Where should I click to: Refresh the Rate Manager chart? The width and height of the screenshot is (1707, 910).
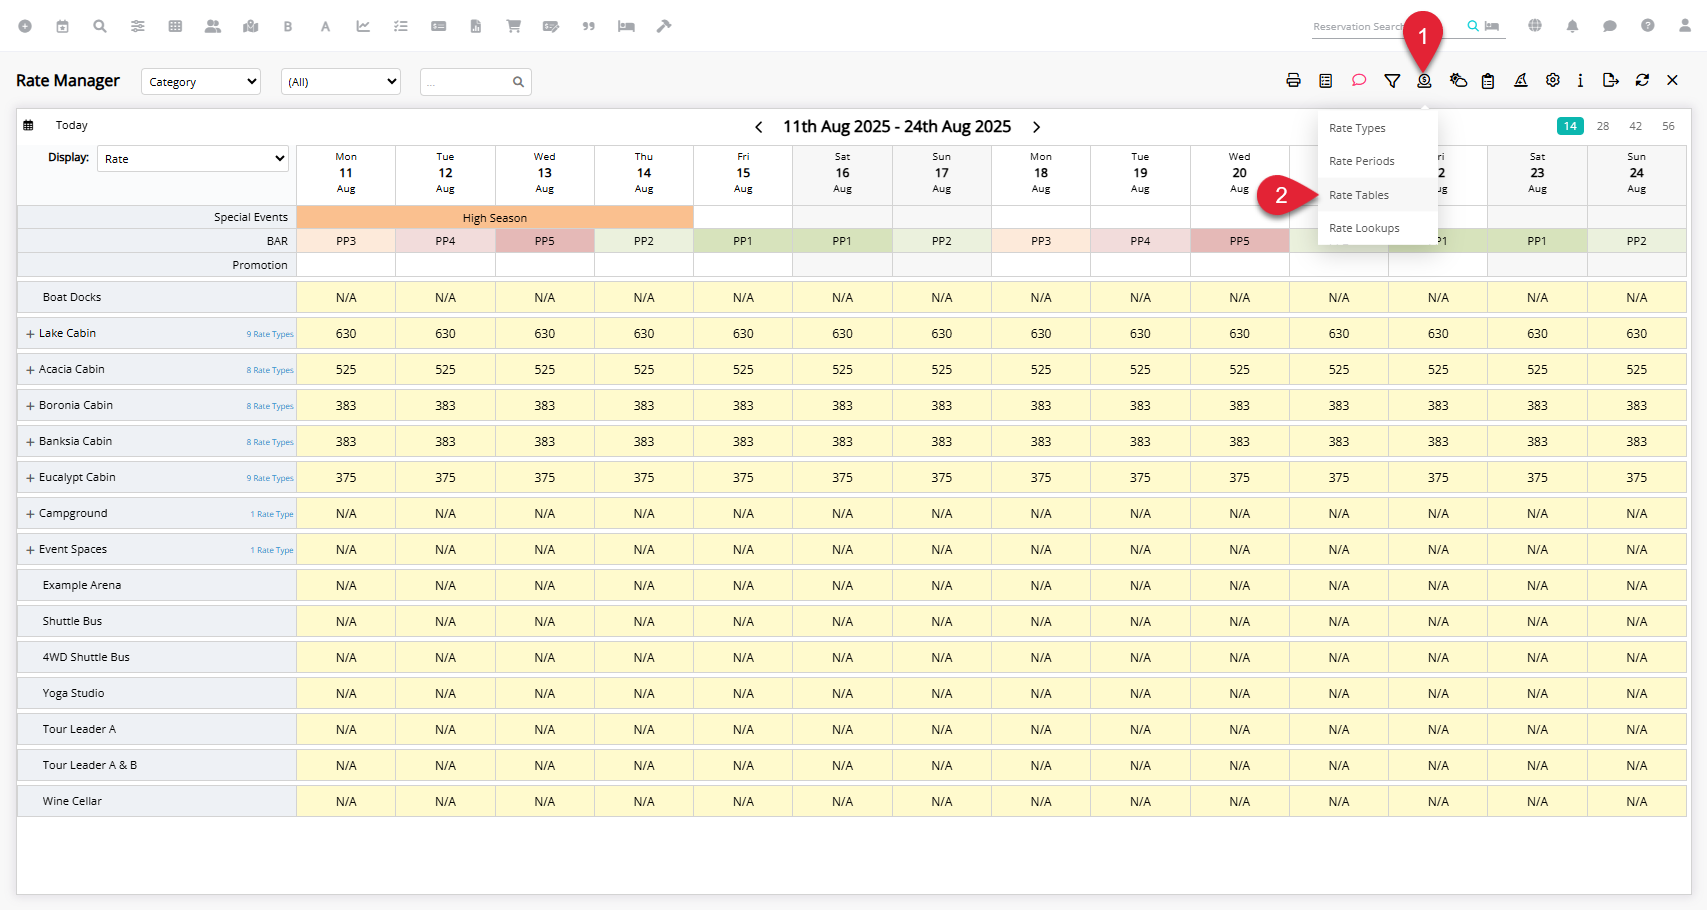pyautogui.click(x=1642, y=80)
